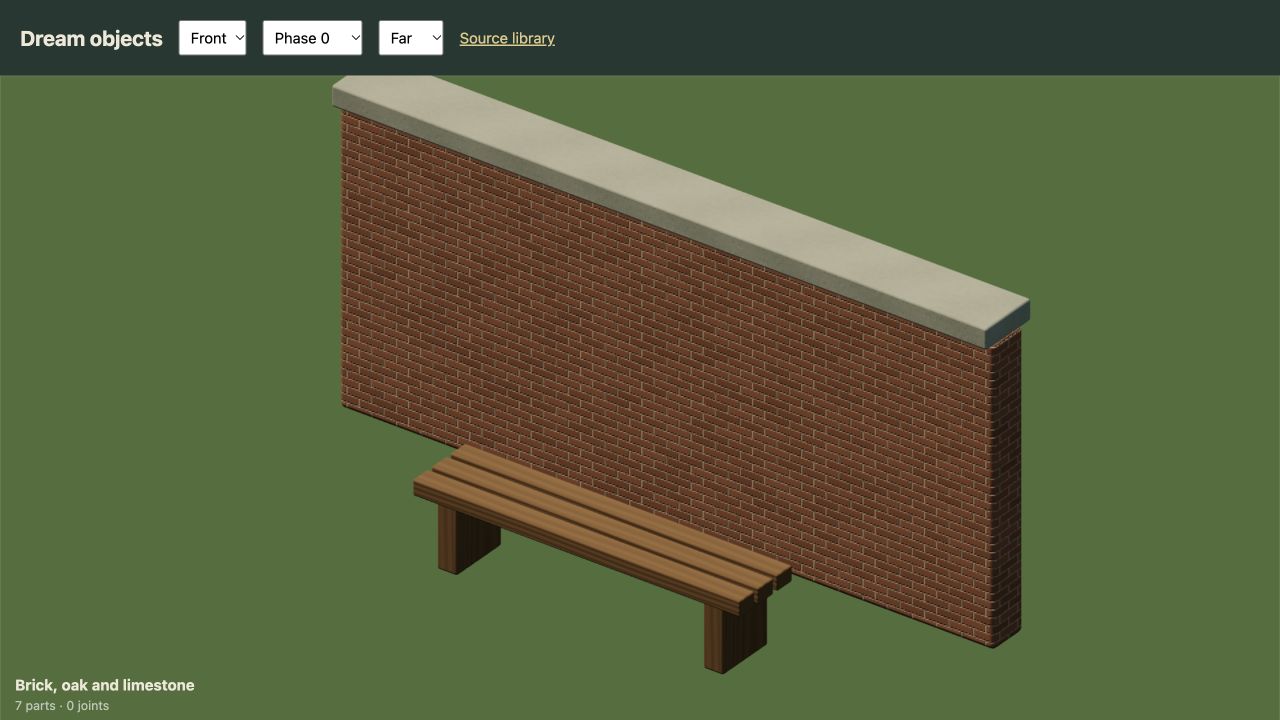1280x720 pixels.
Task: Click the 'Brick, oak and limestone' caption
Action: pyautogui.click(x=105, y=685)
